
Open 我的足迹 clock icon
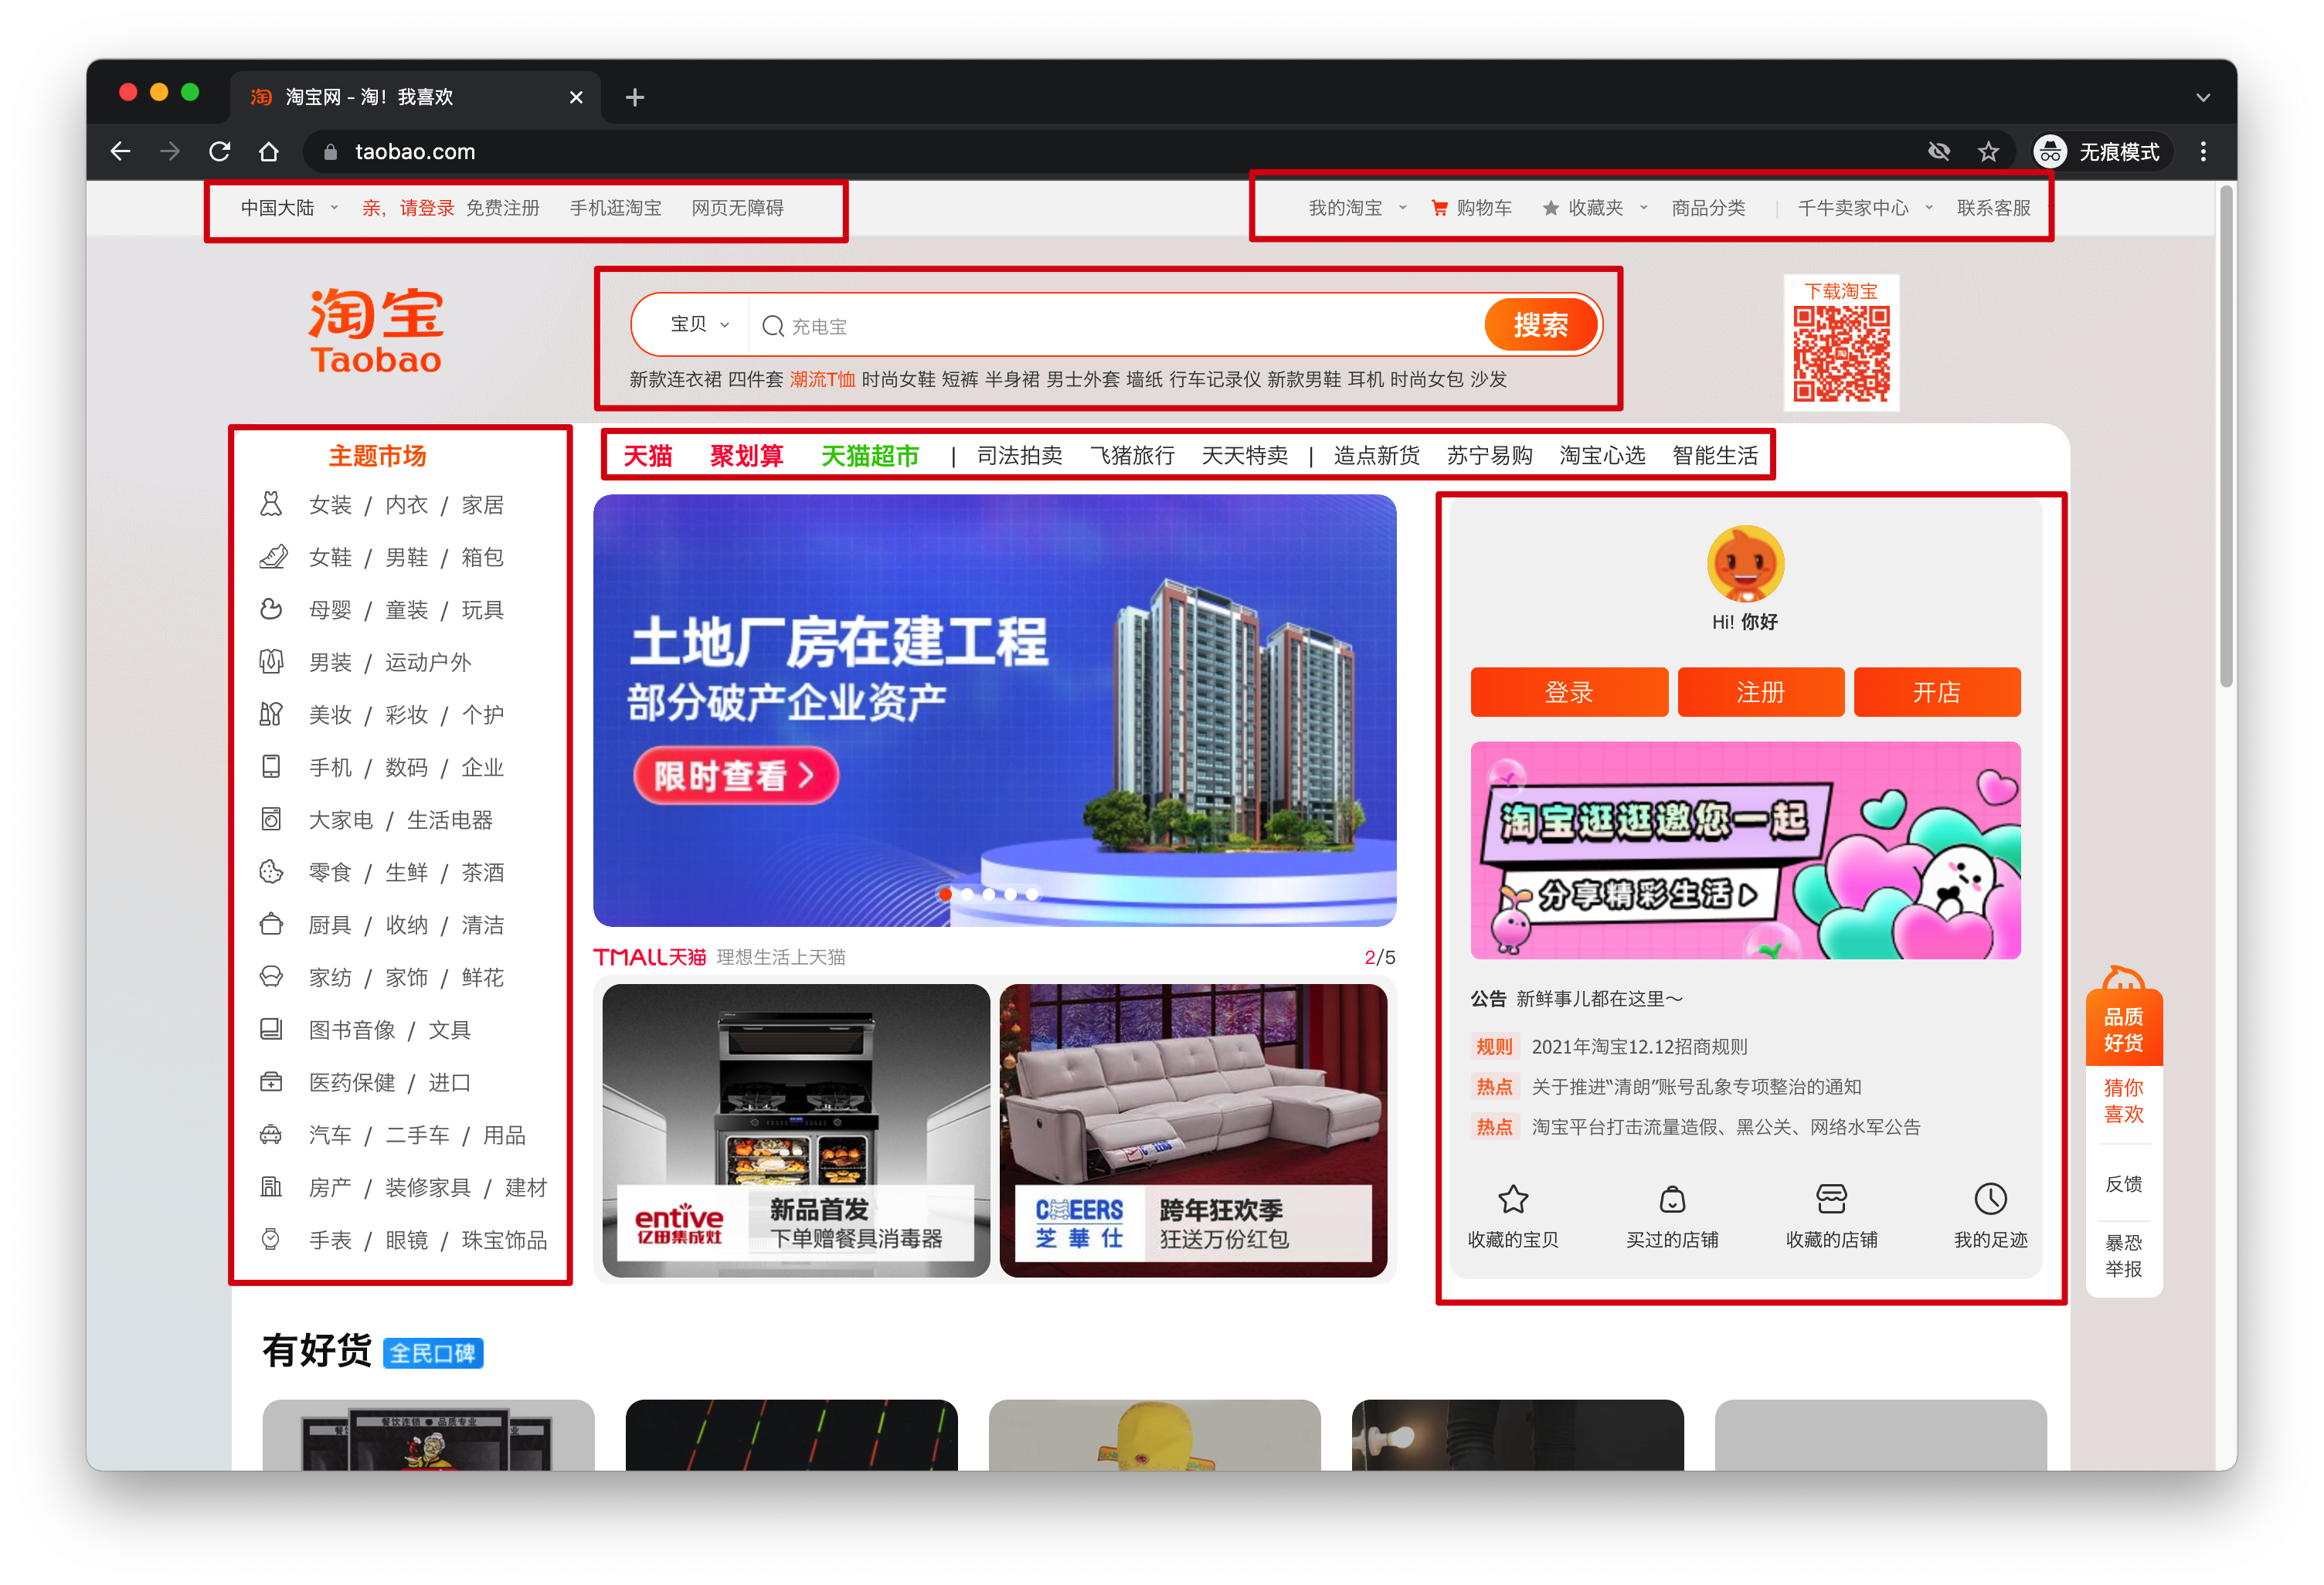click(x=1990, y=1198)
